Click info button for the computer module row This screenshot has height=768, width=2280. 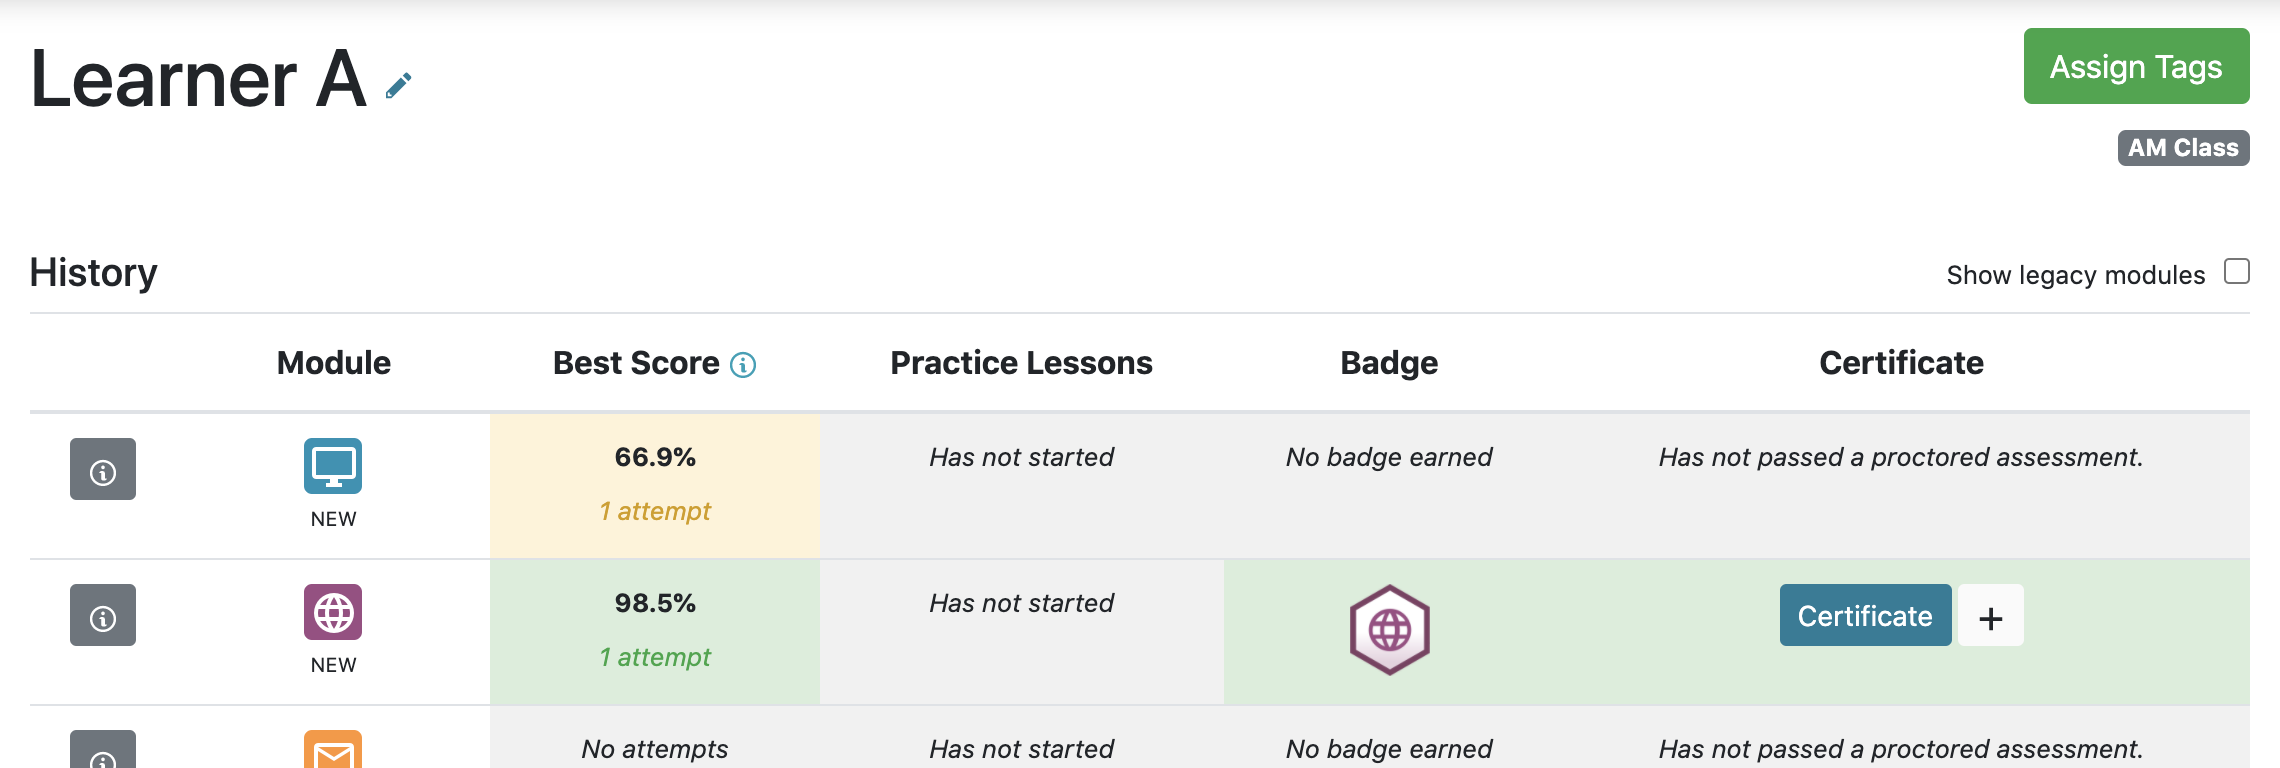(x=103, y=469)
